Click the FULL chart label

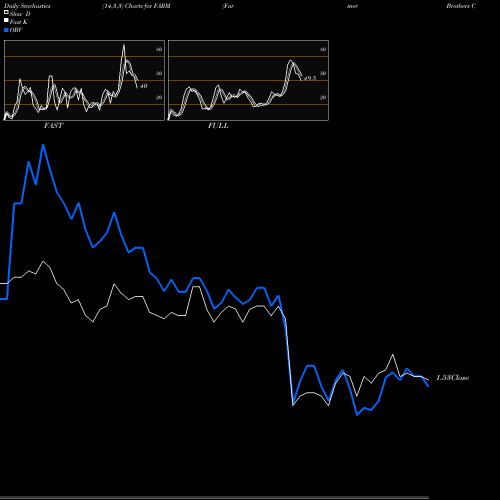click(x=218, y=126)
